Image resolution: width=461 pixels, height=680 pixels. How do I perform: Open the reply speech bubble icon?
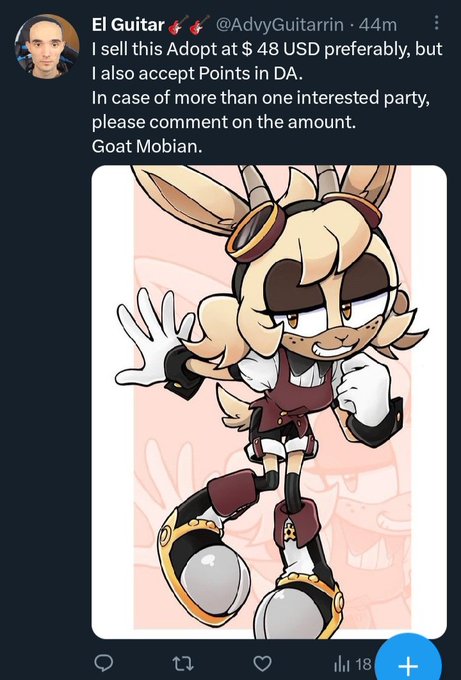point(104,663)
